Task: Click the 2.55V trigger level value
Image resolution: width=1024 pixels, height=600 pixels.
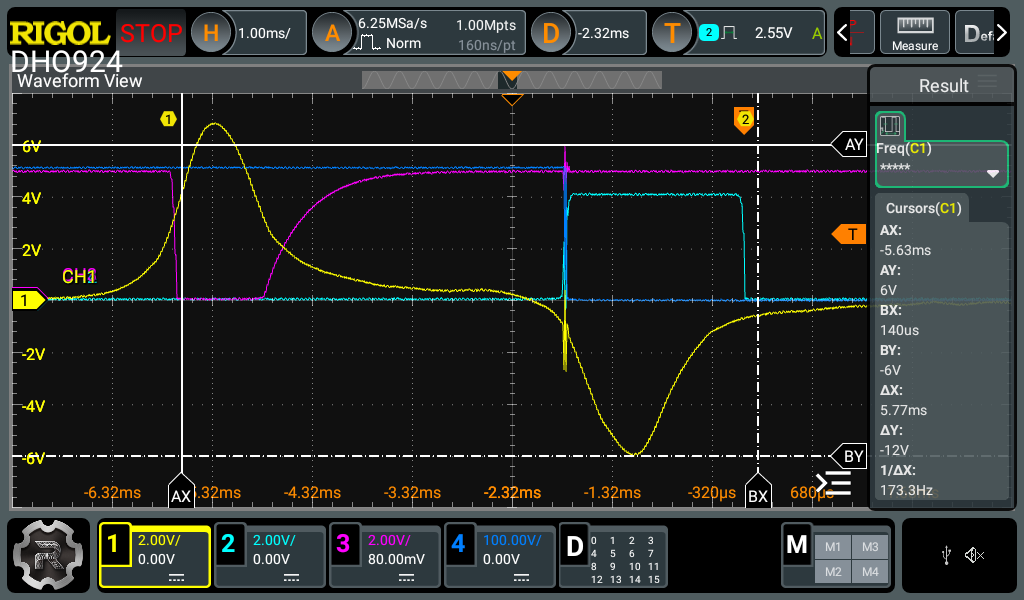Action: [x=773, y=33]
